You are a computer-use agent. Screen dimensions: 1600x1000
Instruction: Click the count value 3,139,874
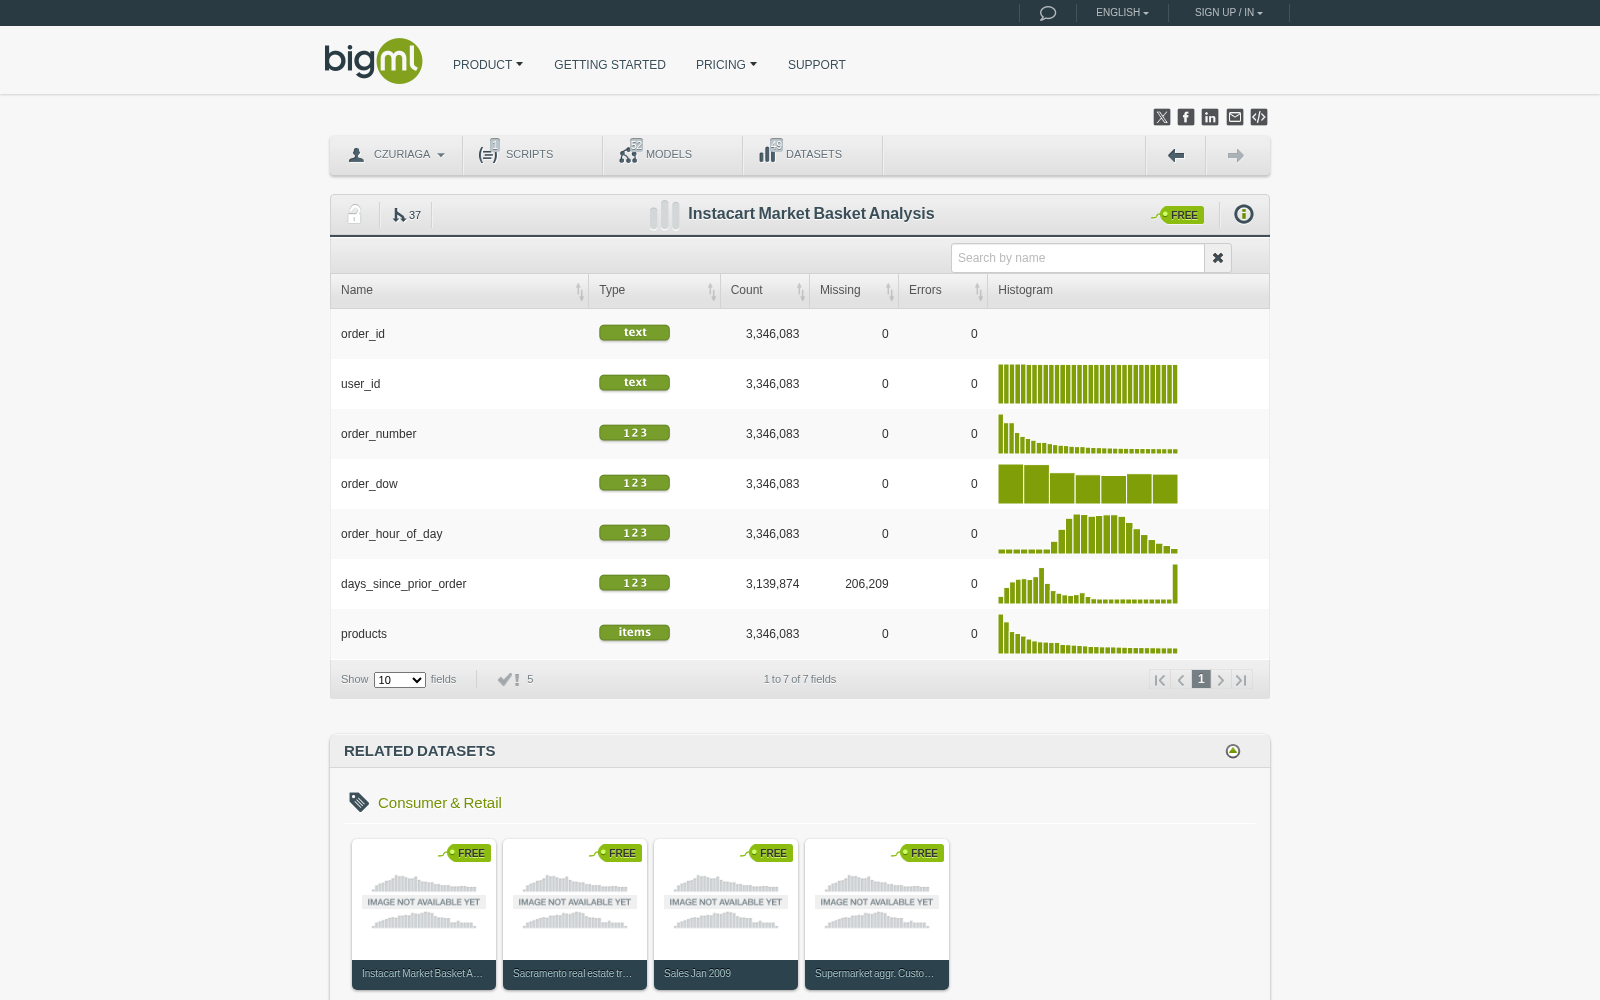click(773, 584)
